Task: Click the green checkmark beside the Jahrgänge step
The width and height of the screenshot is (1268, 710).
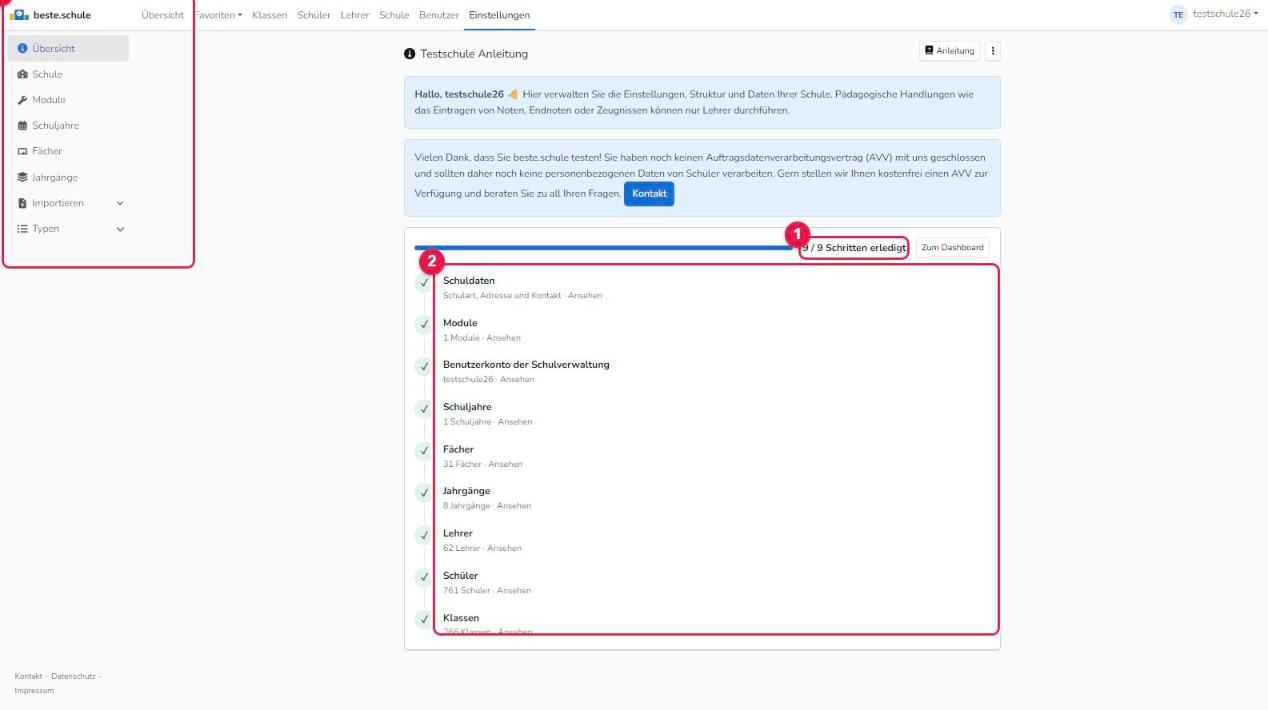Action: pyautogui.click(x=424, y=493)
